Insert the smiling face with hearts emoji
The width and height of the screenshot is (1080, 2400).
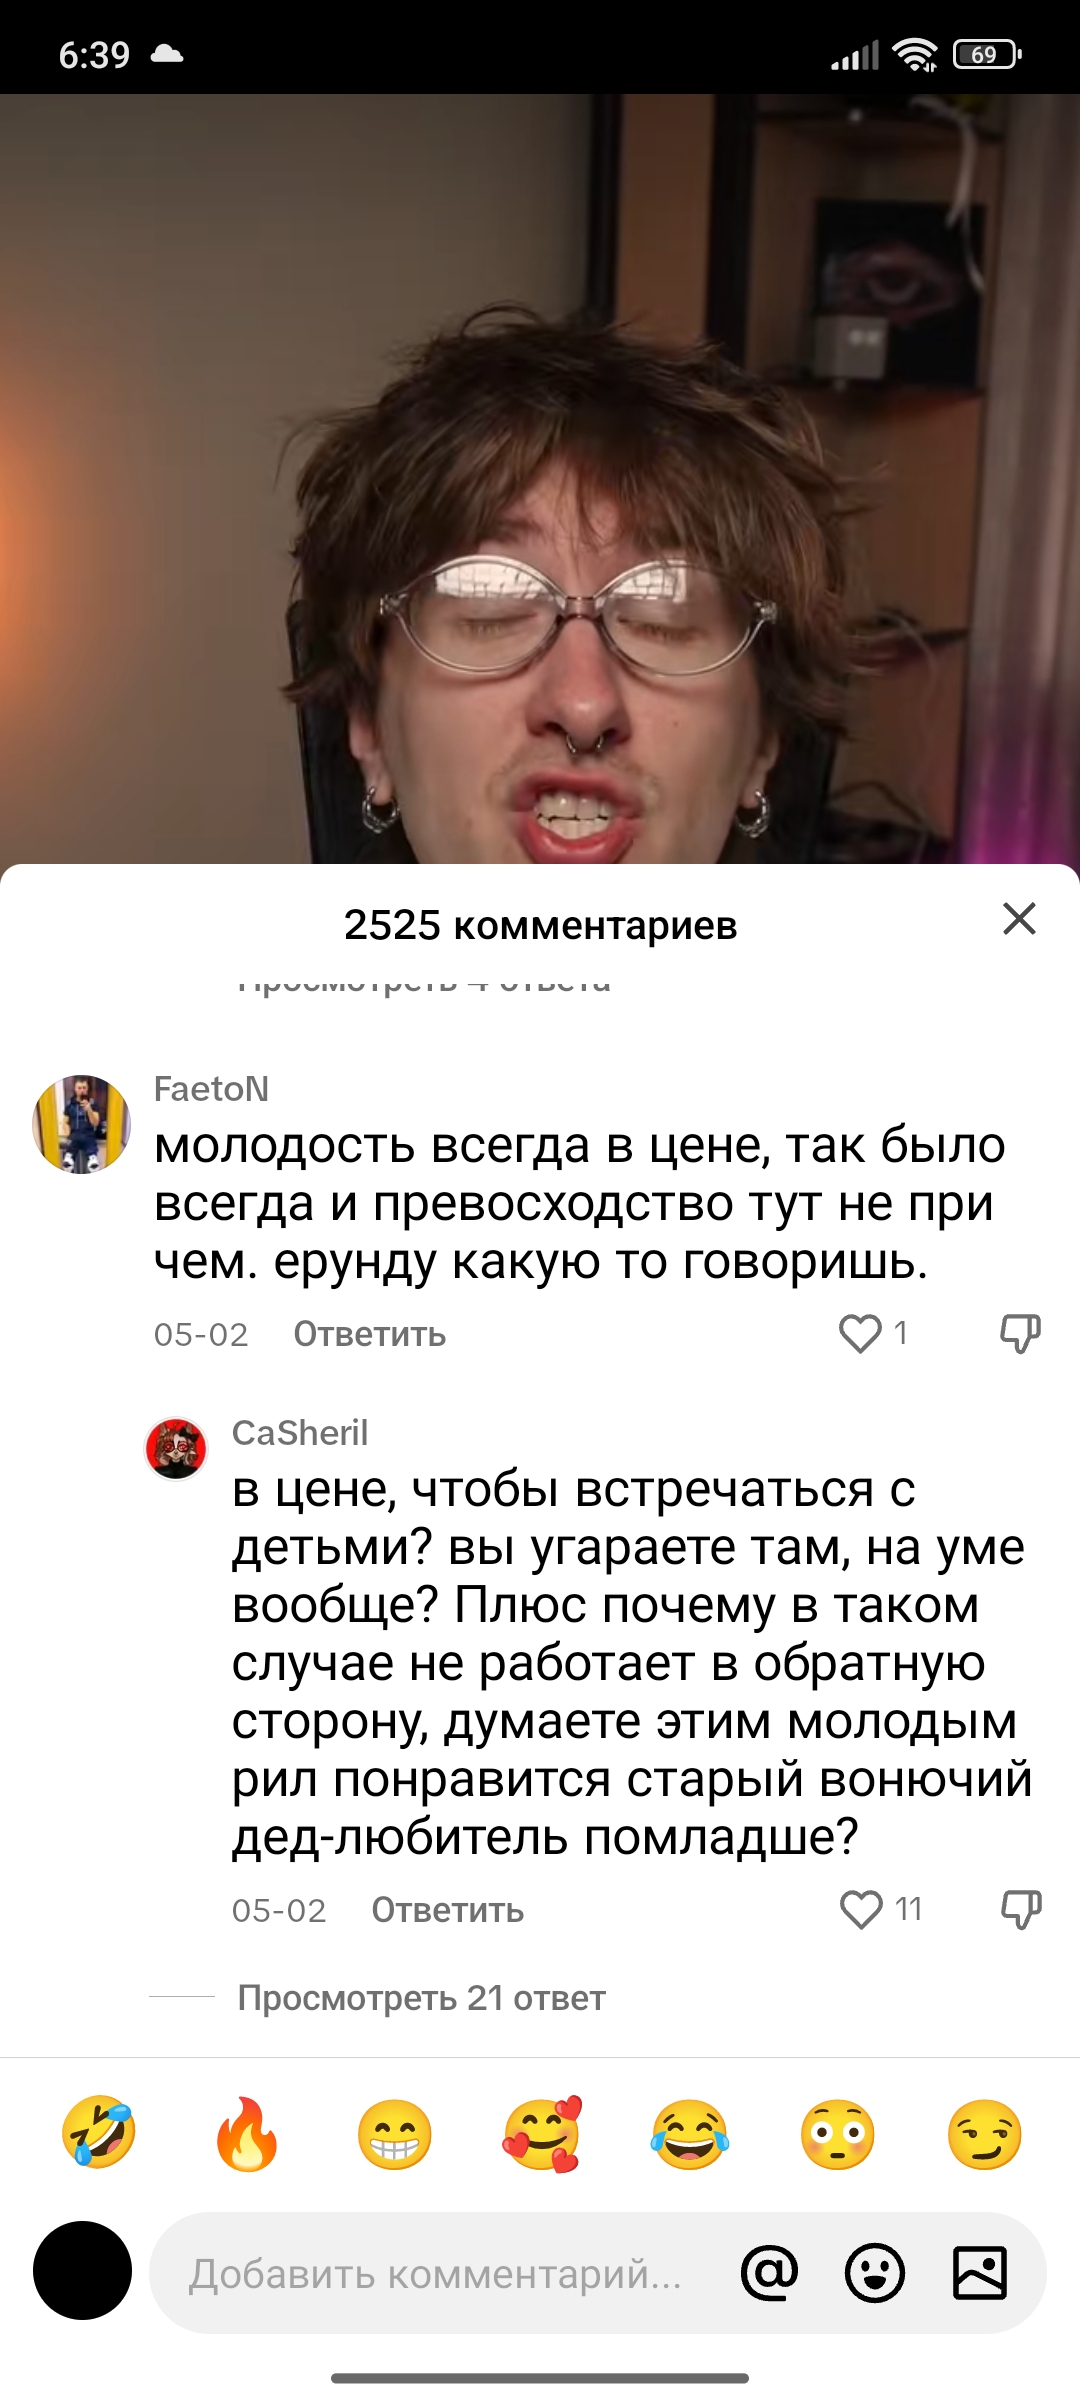click(x=542, y=2134)
